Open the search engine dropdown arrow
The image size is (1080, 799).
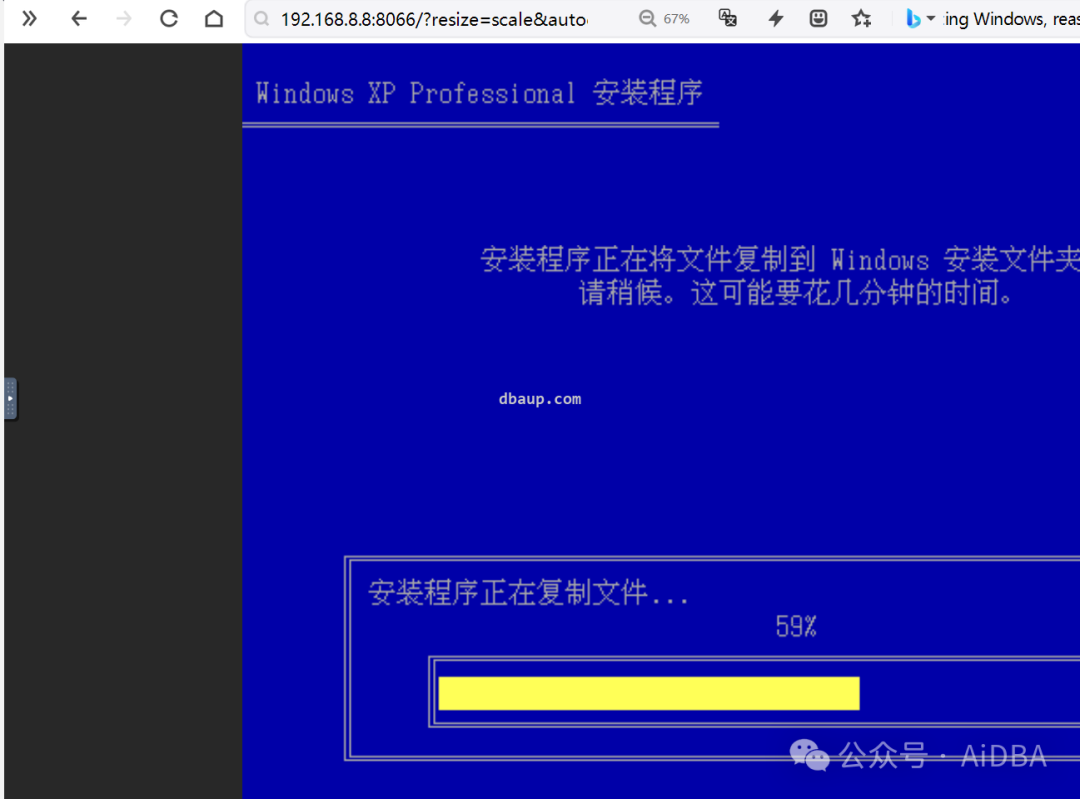click(931, 19)
